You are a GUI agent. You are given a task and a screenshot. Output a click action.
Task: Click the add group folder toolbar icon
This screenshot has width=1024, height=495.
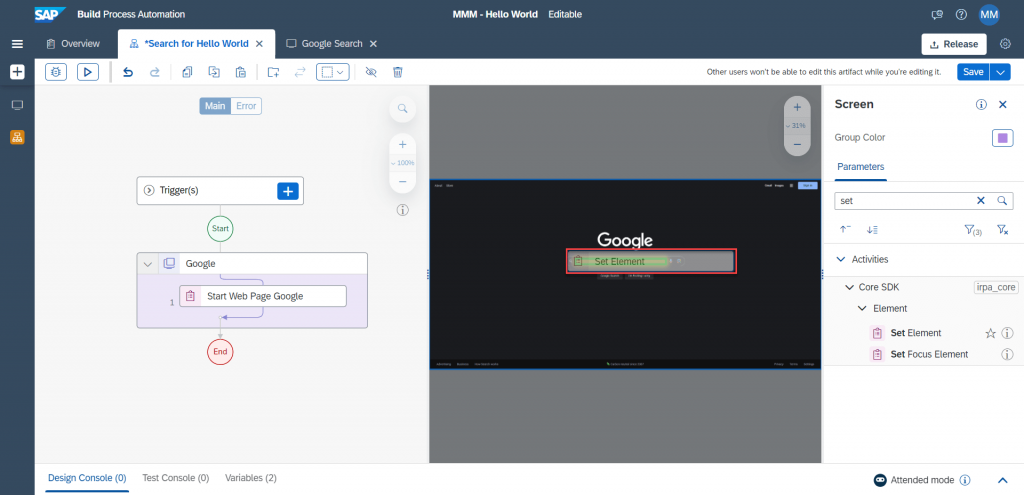coord(274,72)
